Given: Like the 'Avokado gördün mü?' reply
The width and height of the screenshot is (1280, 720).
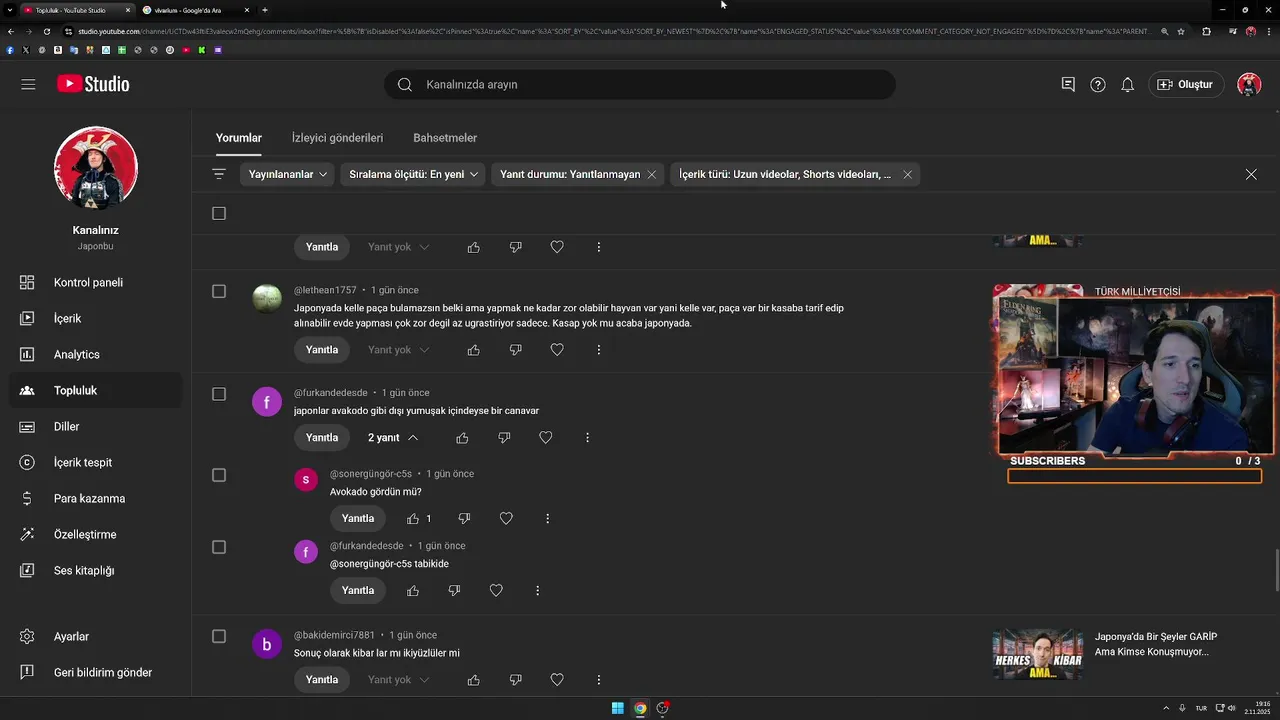Looking at the screenshot, I should click(413, 519).
